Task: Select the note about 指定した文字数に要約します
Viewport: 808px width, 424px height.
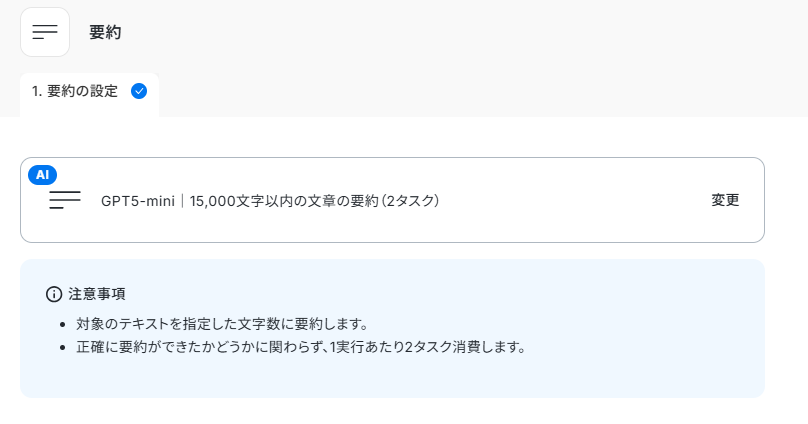Action: [x=222, y=324]
